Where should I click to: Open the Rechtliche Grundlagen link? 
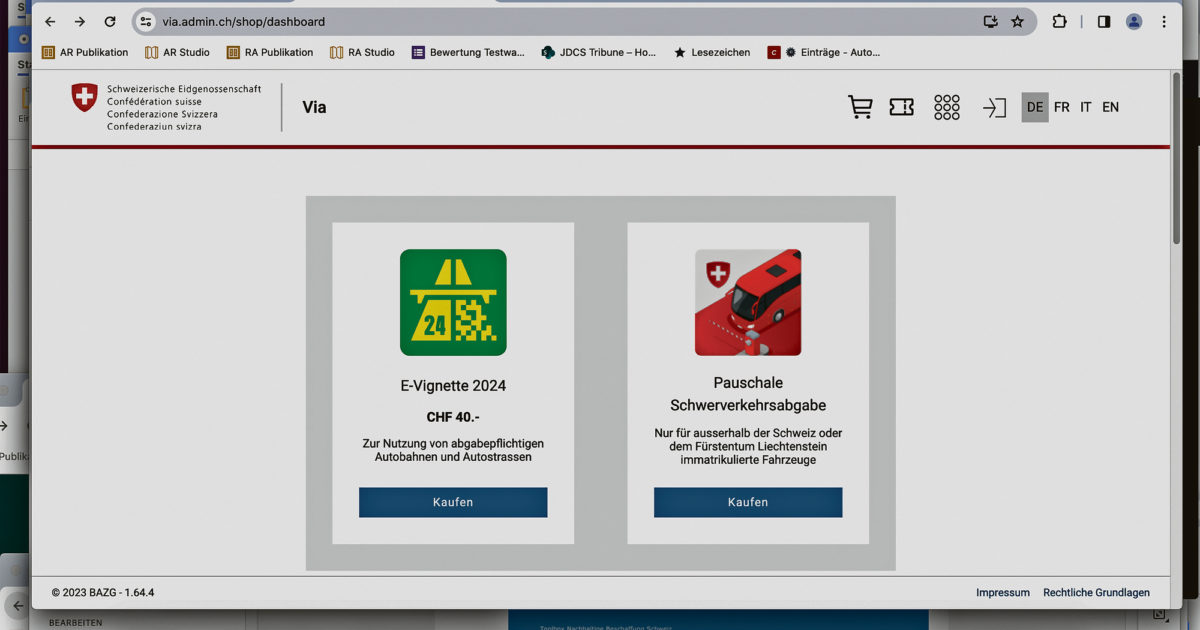(x=1096, y=592)
